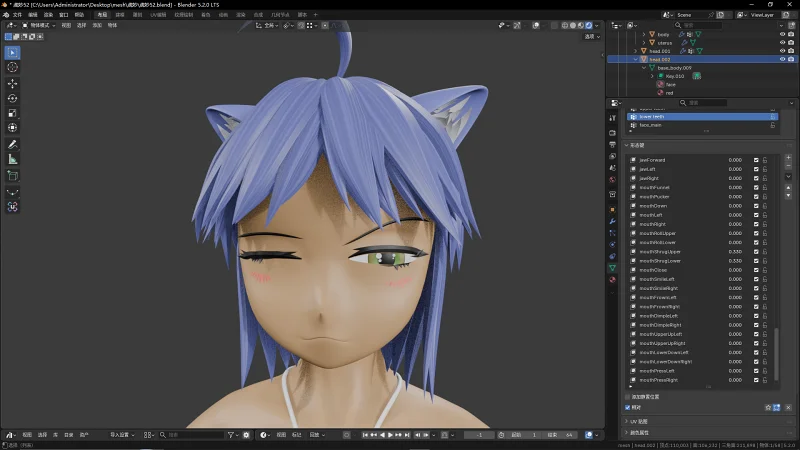
Task: Click the play animation button
Action: tap(390, 435)
